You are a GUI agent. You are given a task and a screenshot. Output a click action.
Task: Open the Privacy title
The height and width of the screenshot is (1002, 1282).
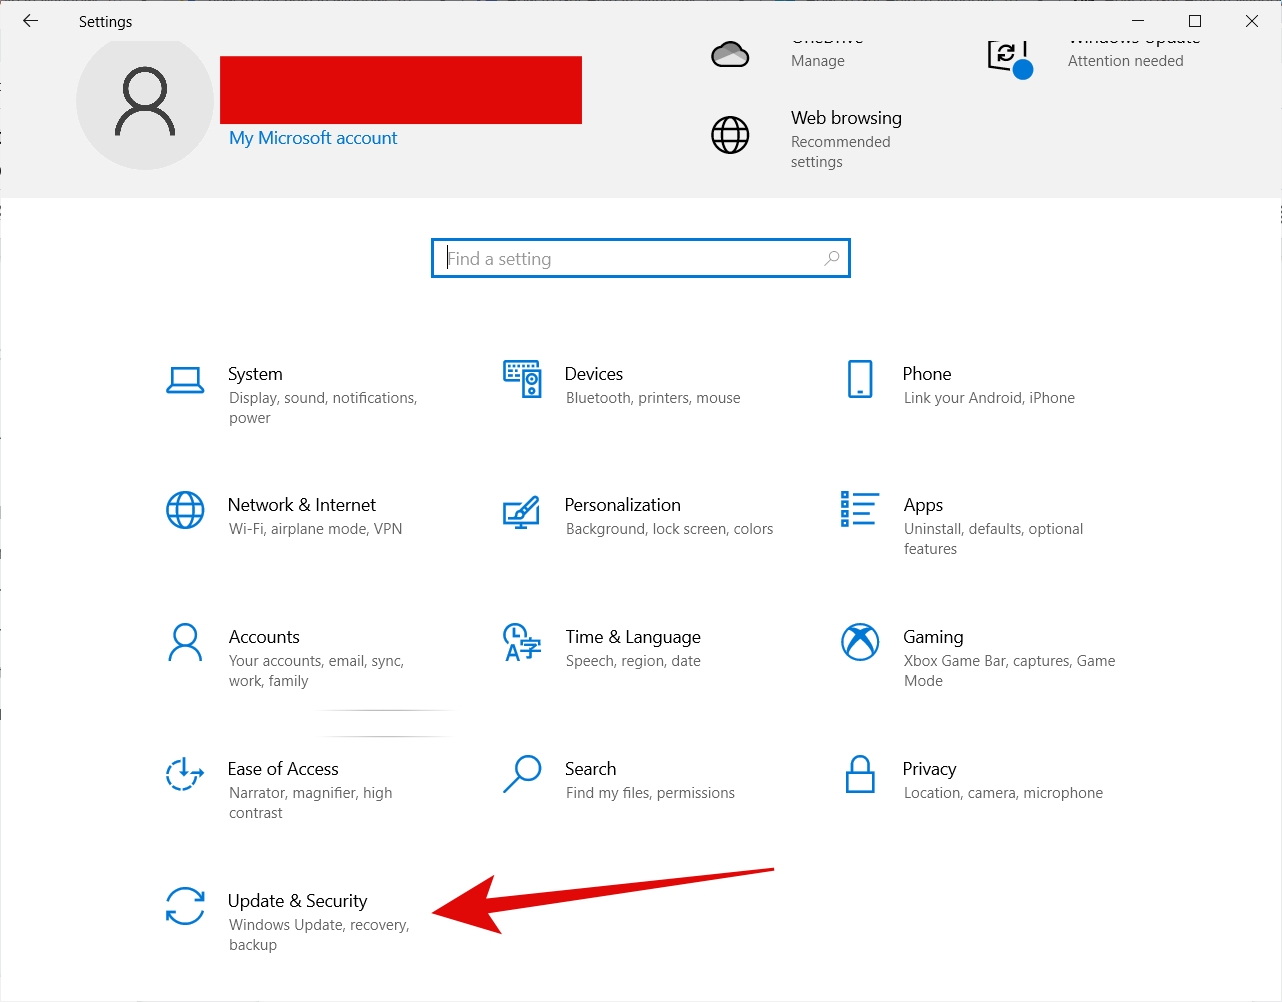[x=929, y=769]
